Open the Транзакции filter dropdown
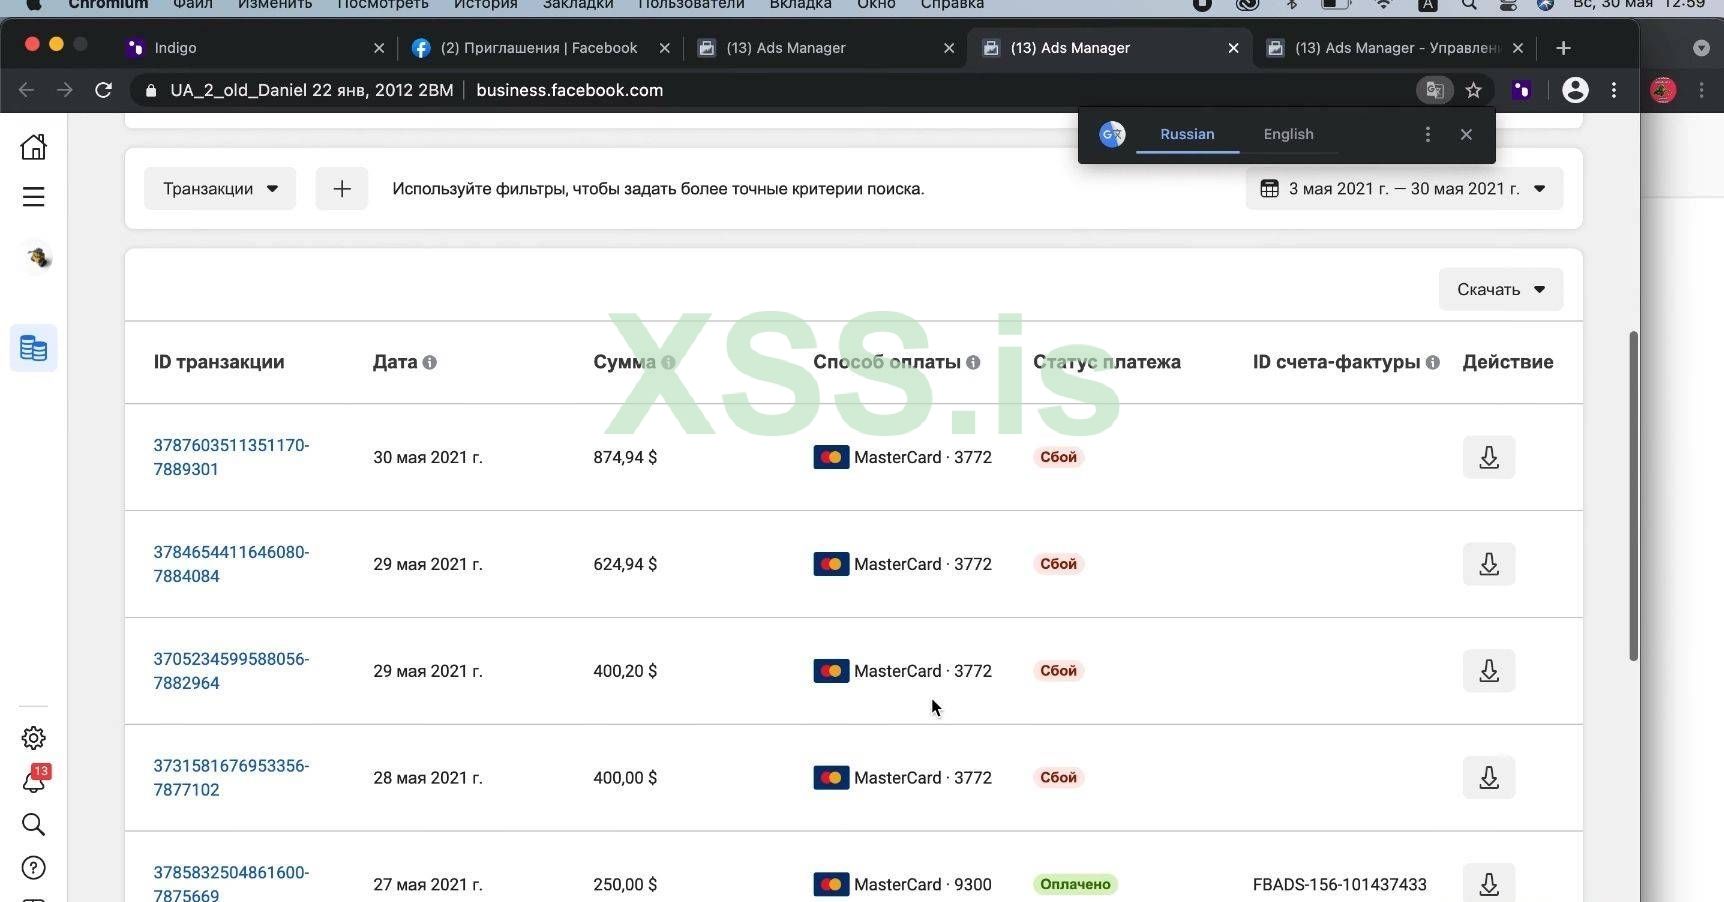 point(220,189)
